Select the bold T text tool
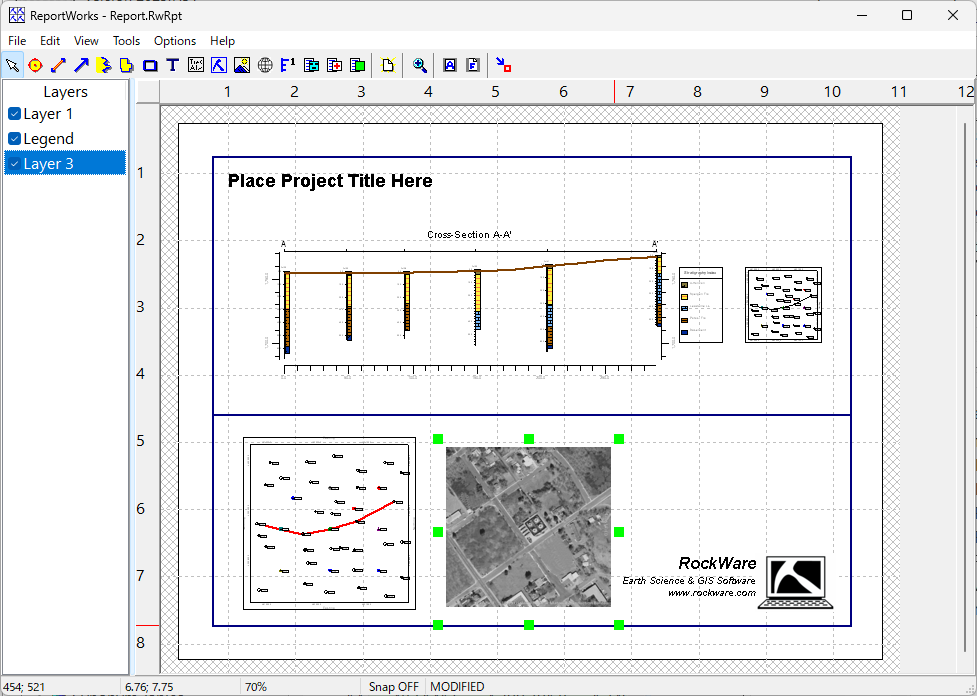977x696 pixels. 172,66
